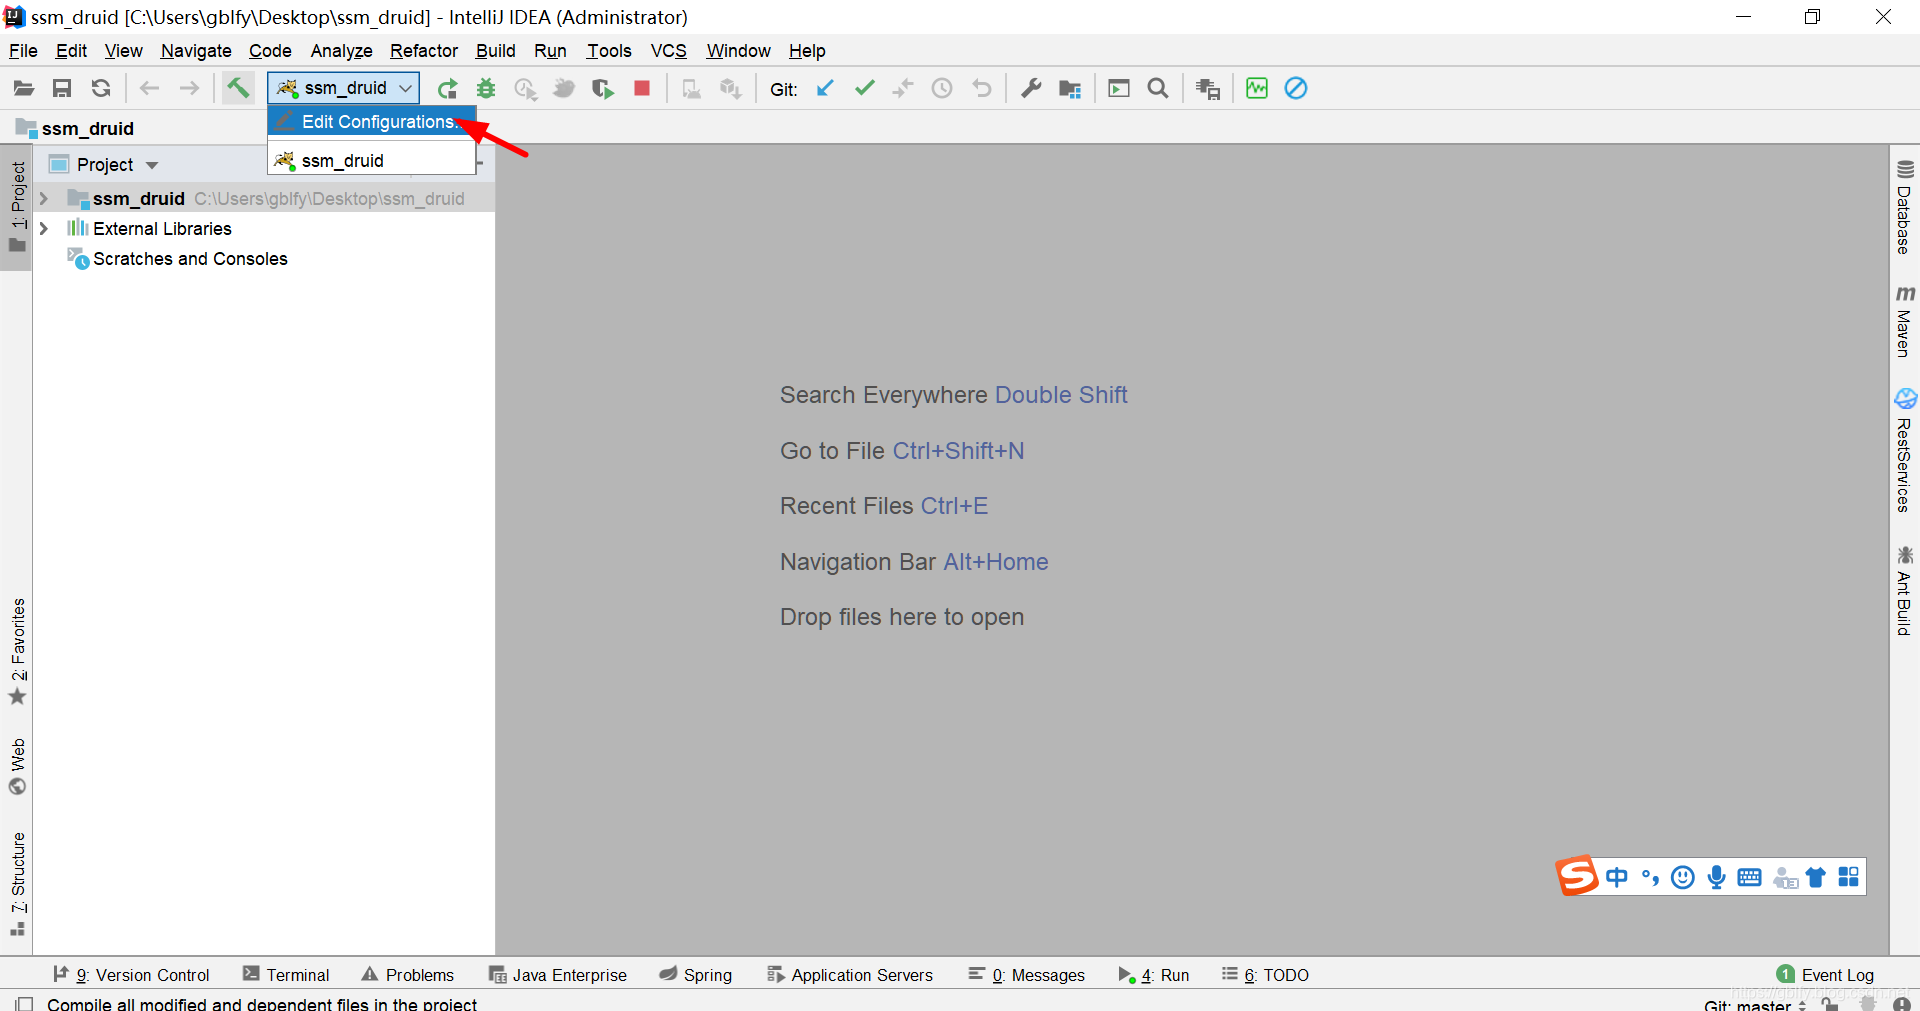Click the Git master branch selector
1920x1011 pixels.
(x=1755, y=1004)
